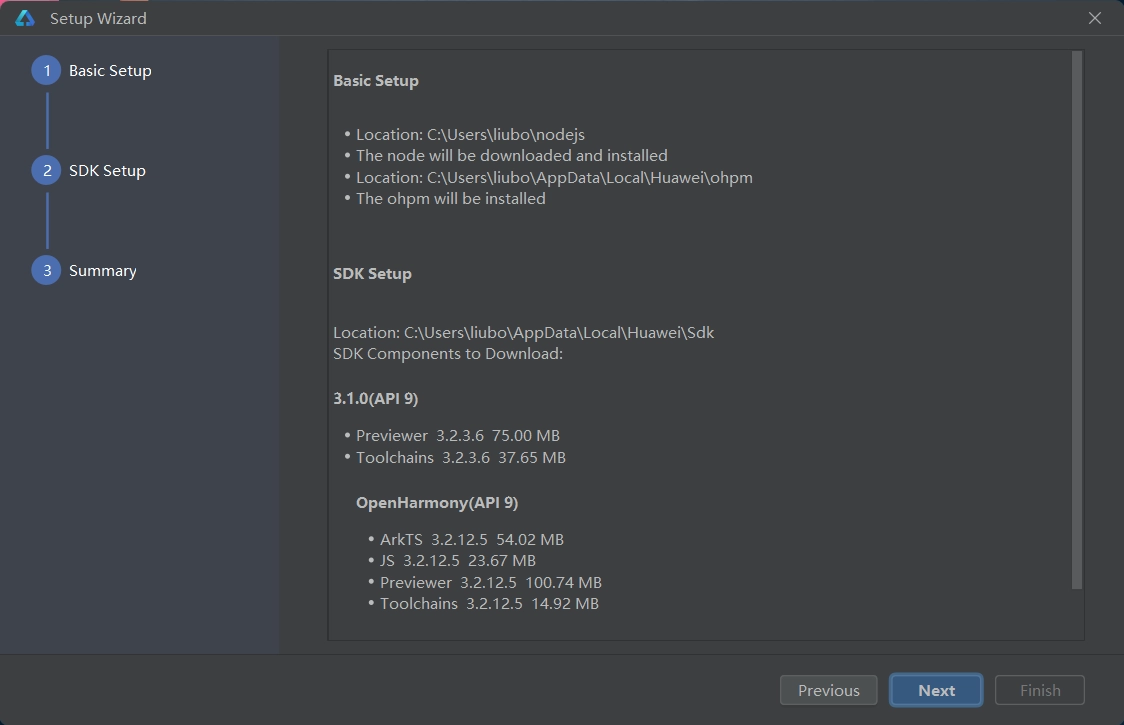Click the Huawei Sdk location path line
The image size is (1124, 725).
(523, 332)
